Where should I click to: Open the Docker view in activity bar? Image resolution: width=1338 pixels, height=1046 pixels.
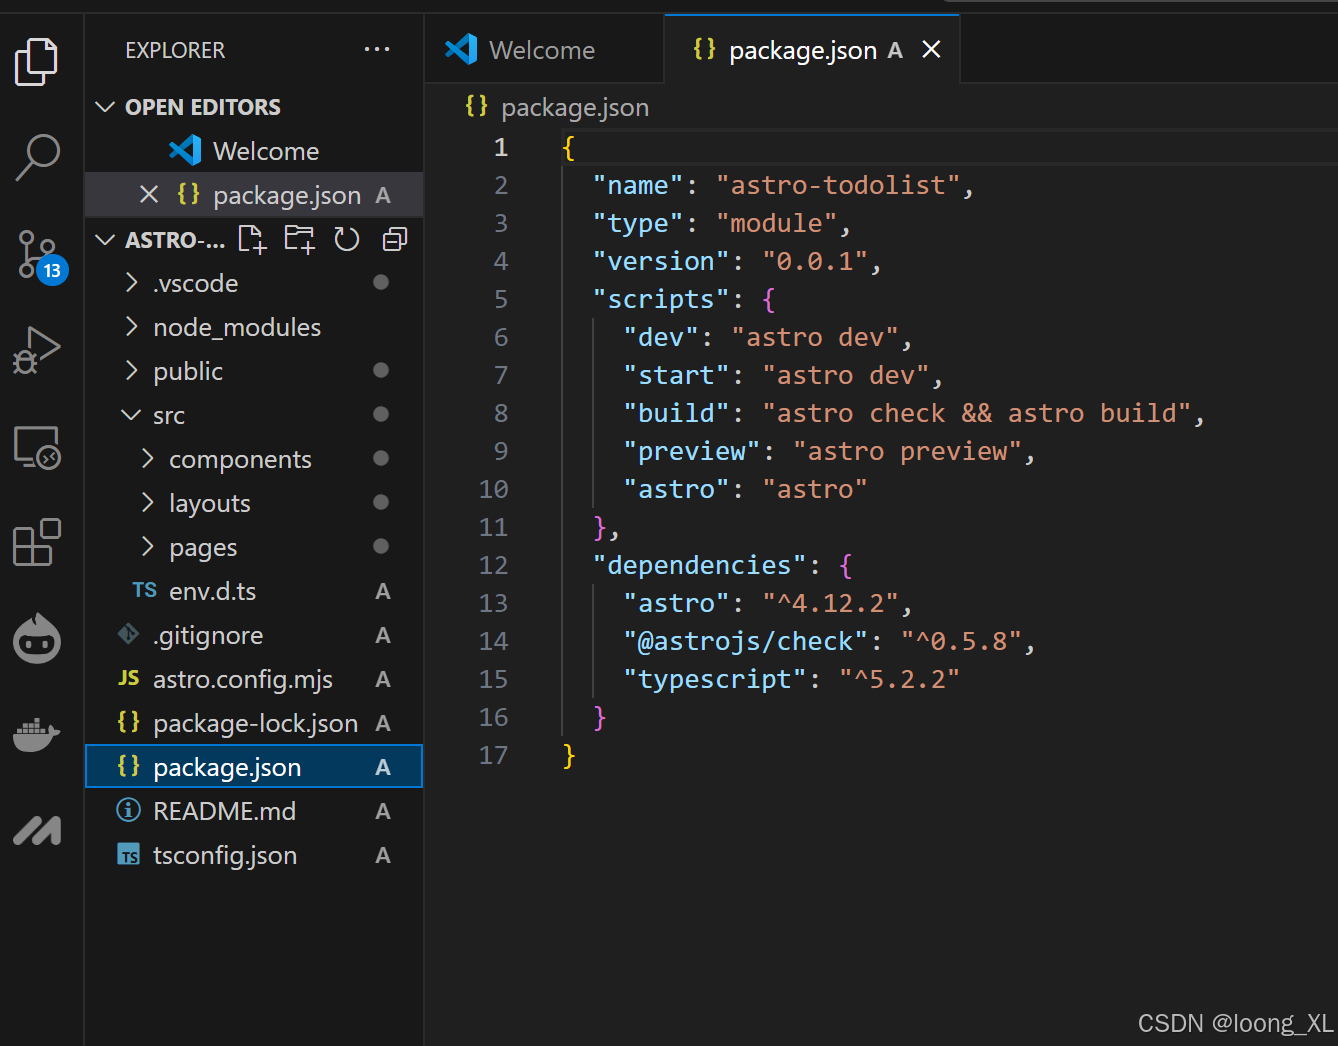tap(37, 735)
